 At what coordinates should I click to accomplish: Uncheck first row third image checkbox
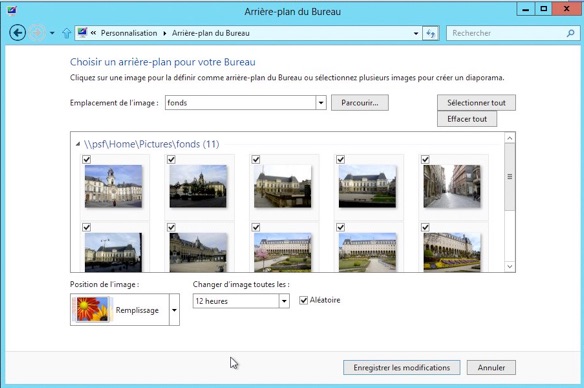point(256,159)
